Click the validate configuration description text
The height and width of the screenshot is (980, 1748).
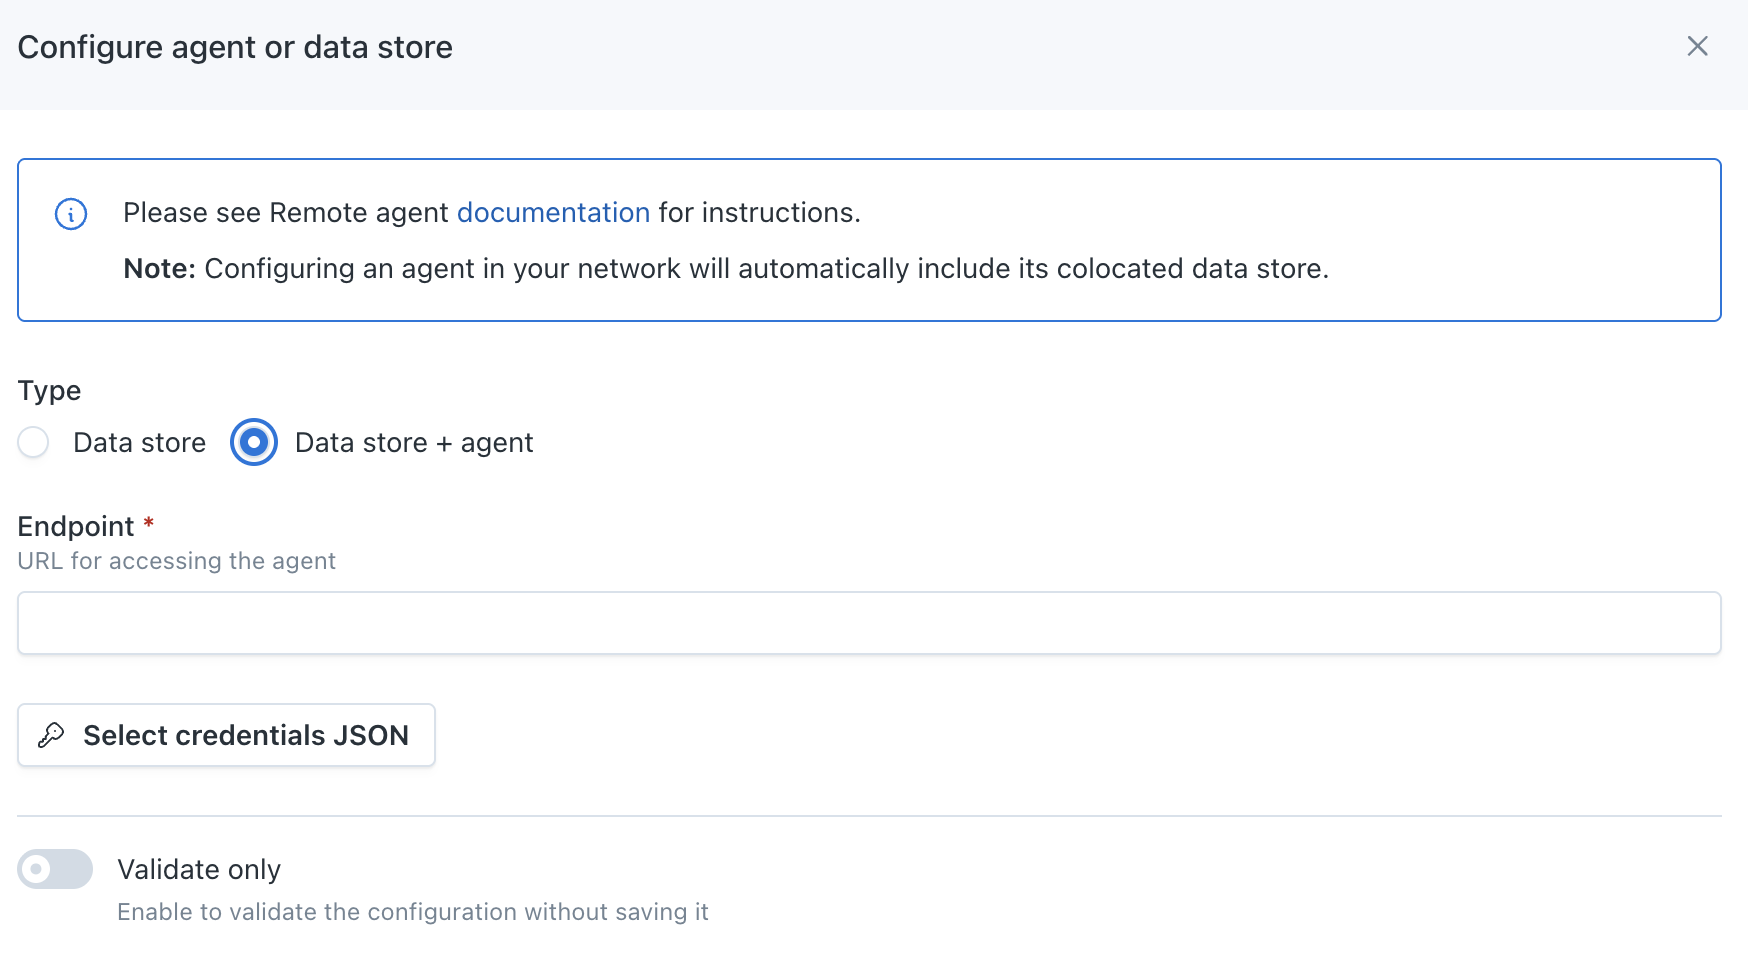pyautogui.click(x=412, y=912)
